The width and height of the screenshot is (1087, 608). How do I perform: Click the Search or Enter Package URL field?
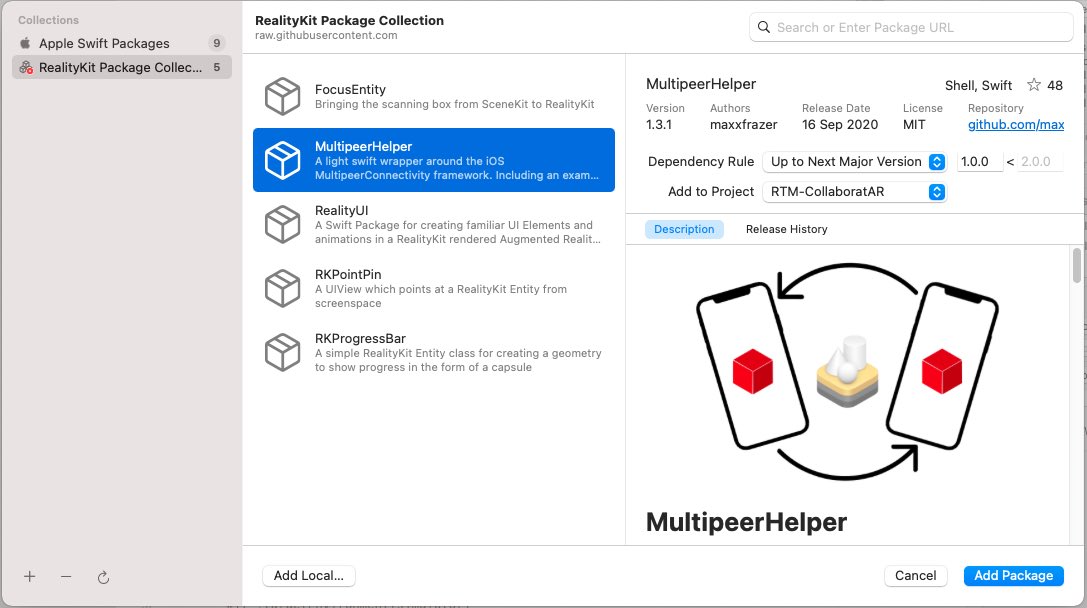[911, 27]
